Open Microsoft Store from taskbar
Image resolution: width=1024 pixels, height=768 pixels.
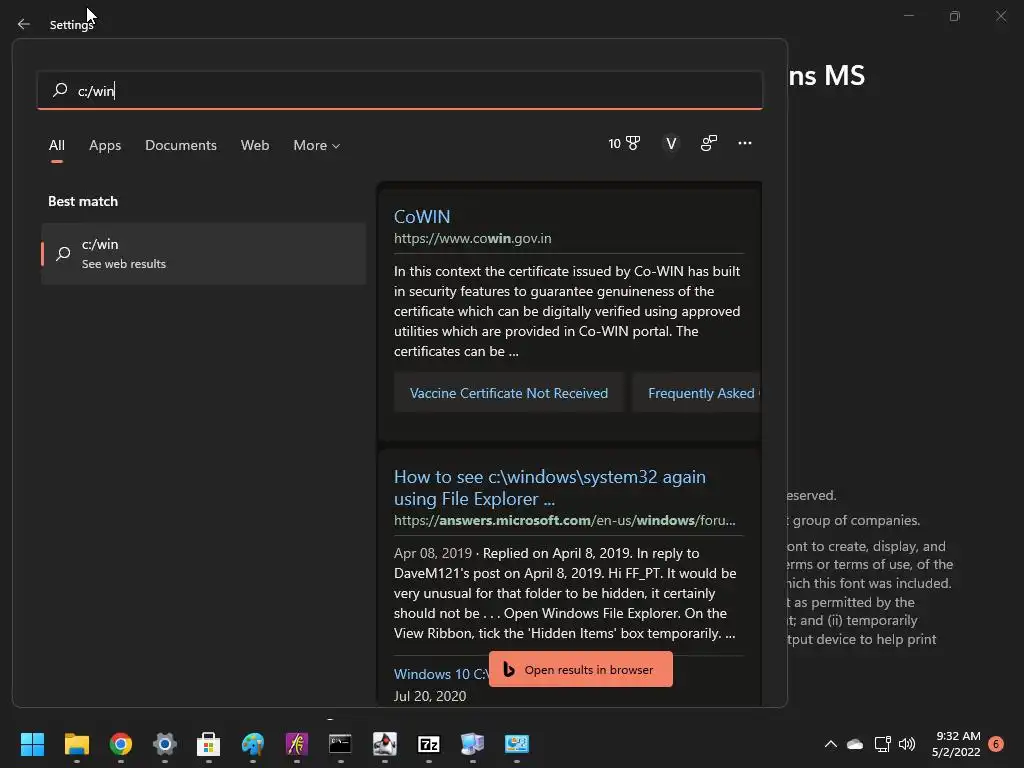pos(208,744)
